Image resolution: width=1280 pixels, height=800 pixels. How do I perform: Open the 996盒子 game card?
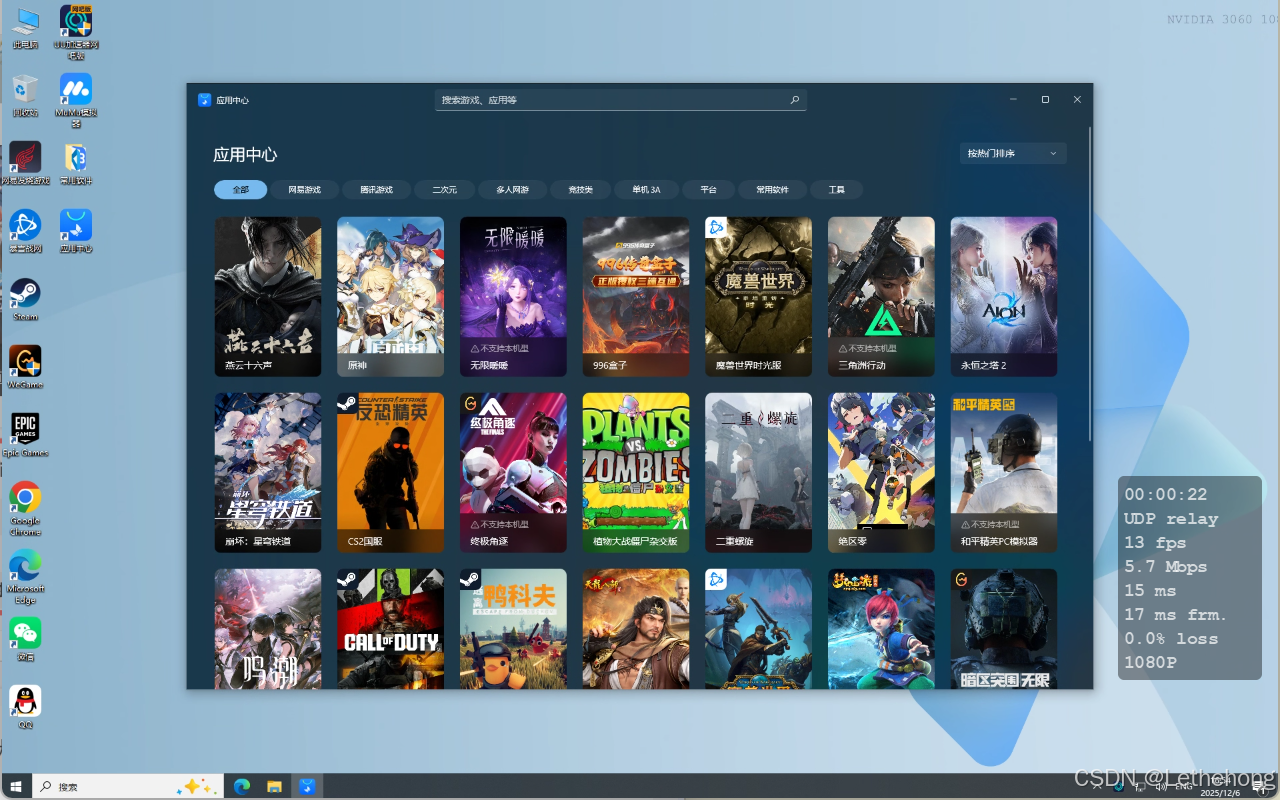(x=636, y=296)
